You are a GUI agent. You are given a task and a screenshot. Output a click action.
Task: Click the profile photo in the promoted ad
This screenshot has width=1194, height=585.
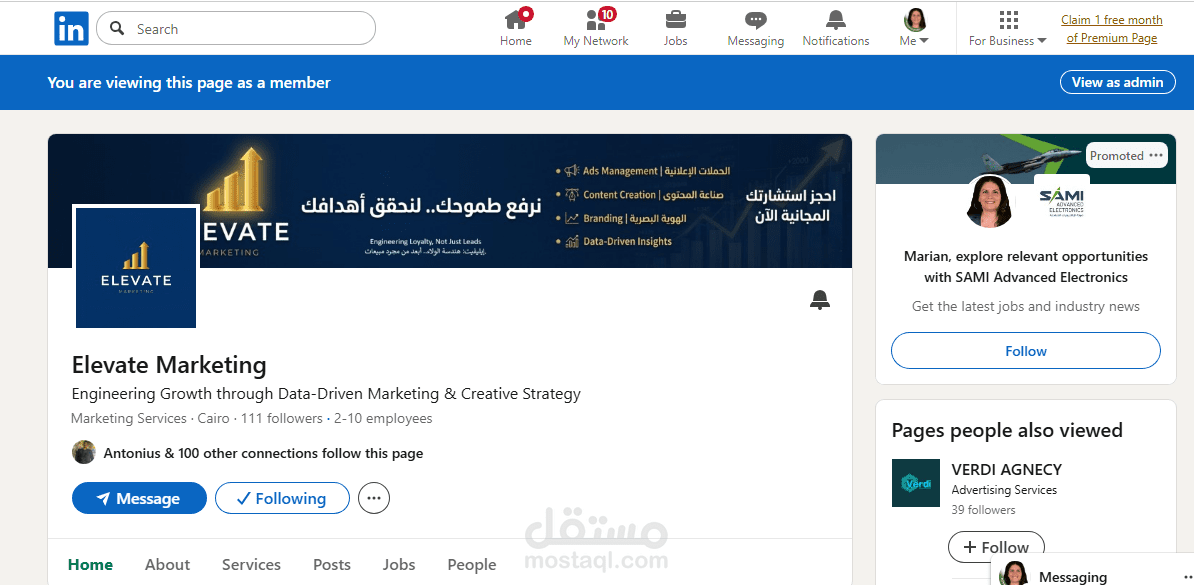pyautogui.click(x=990, y=202)
